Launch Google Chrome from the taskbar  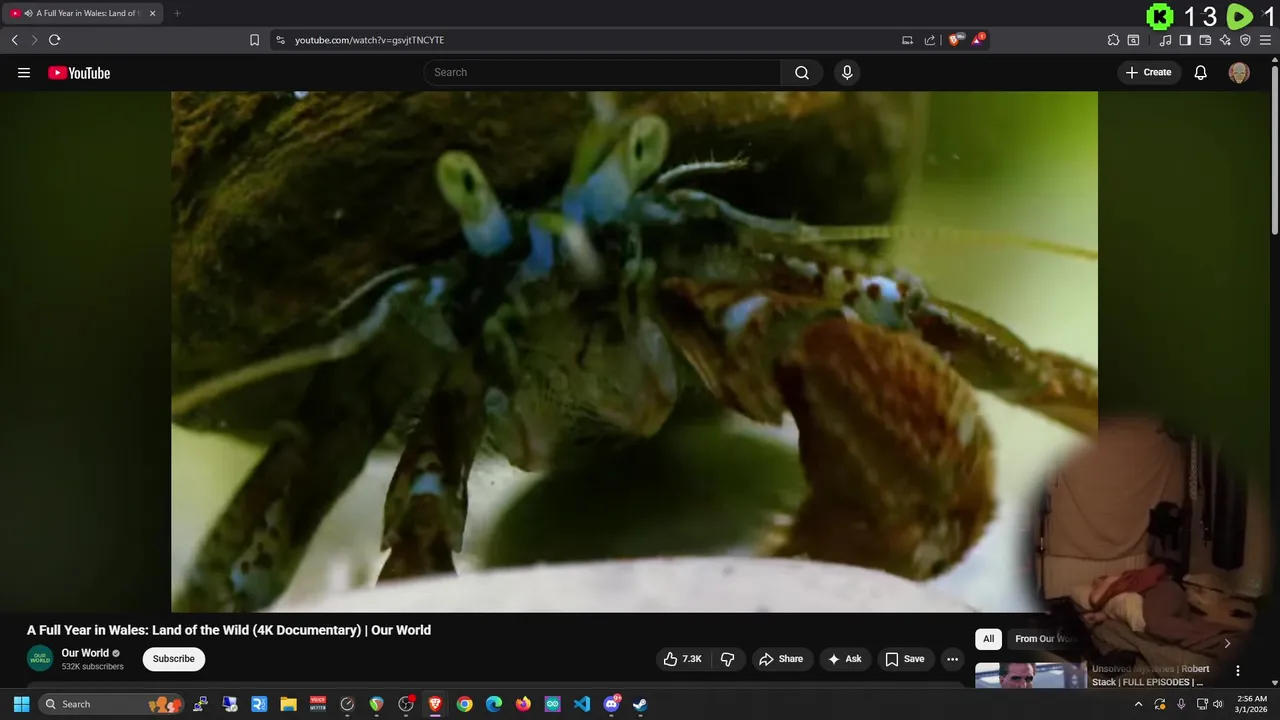click(x=464, y=704)
